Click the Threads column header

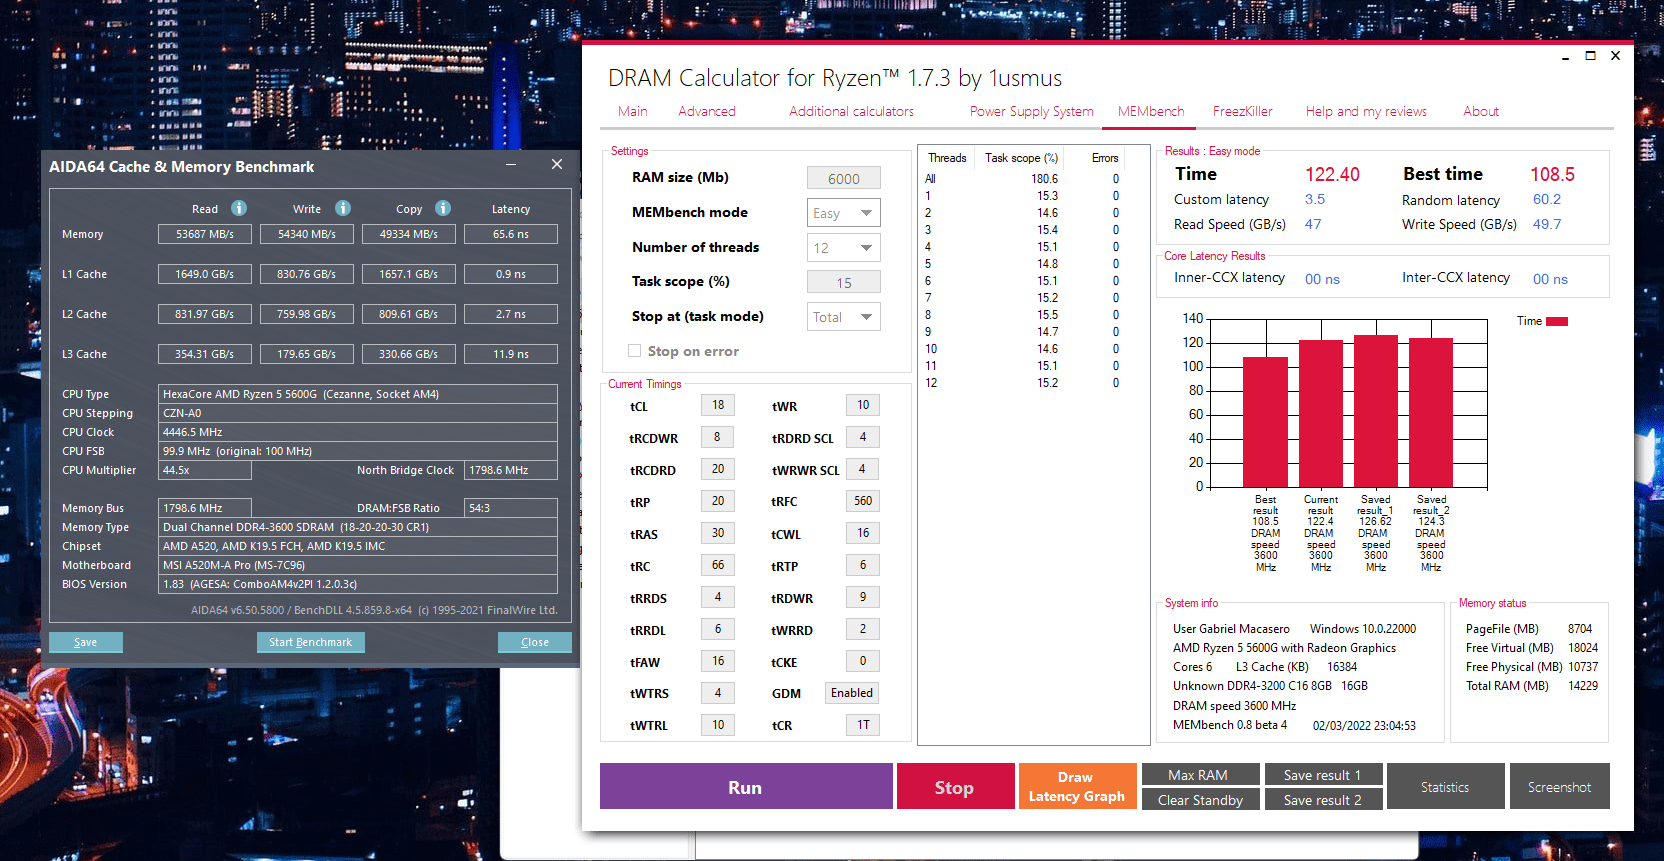coord(947,158)
